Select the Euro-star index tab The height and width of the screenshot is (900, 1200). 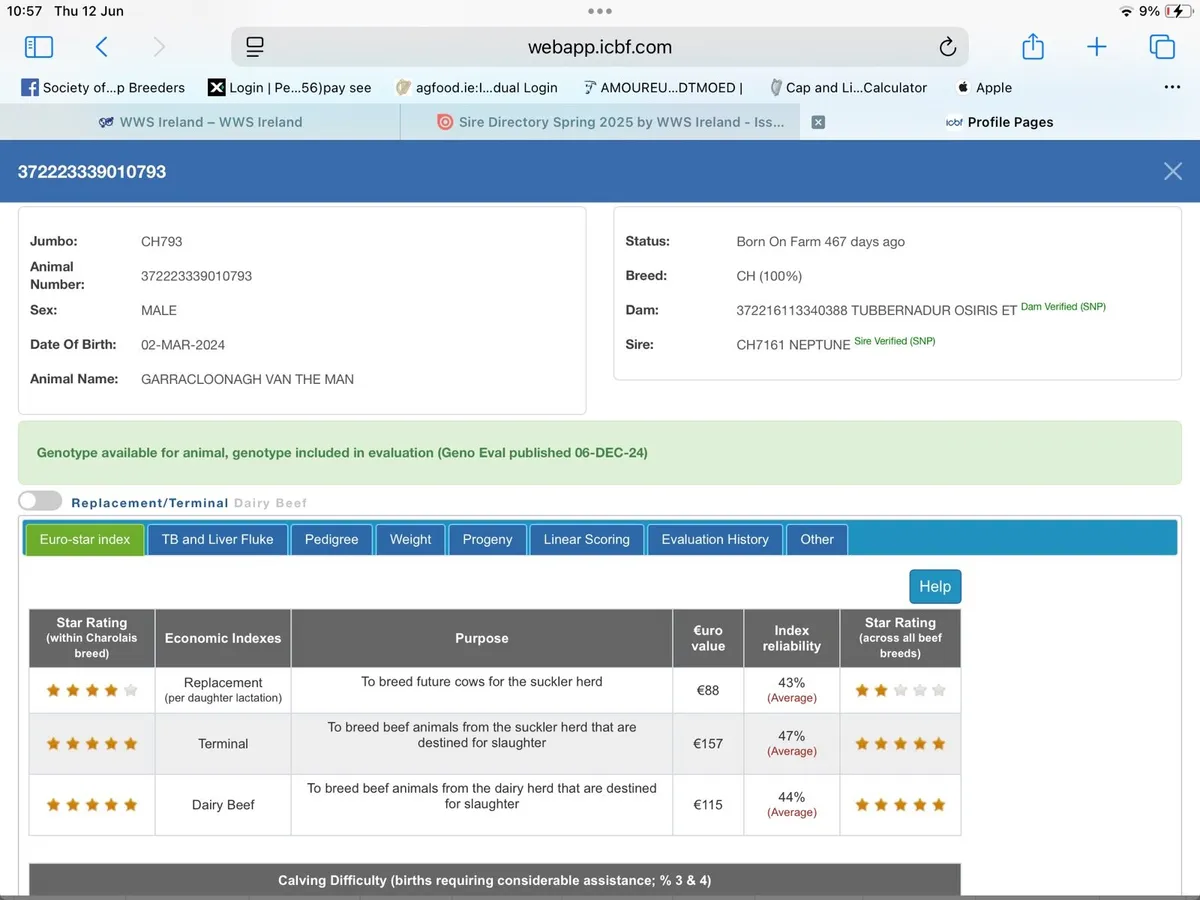tap(85, 539)
